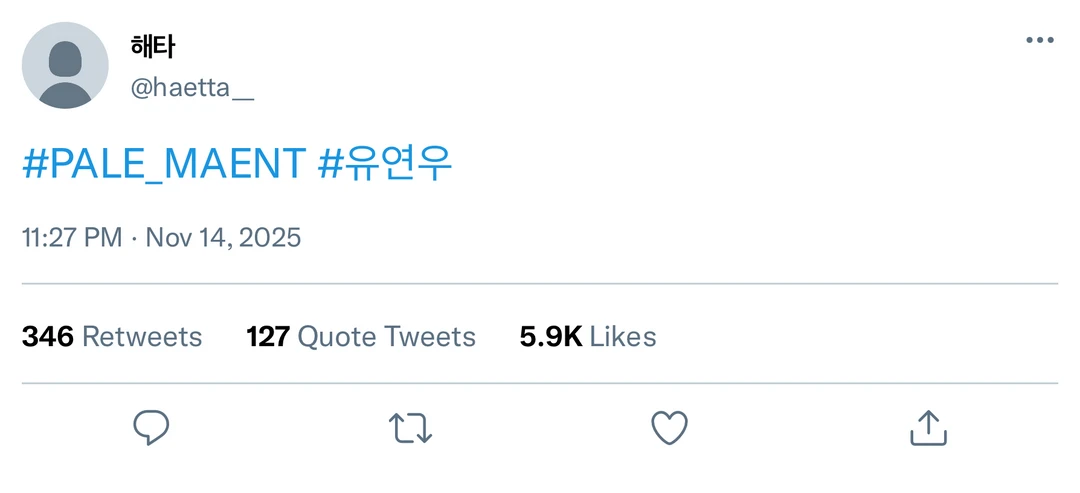Open the share upload icon
This screenshot has height=493, width=1080.
(928, 428)
